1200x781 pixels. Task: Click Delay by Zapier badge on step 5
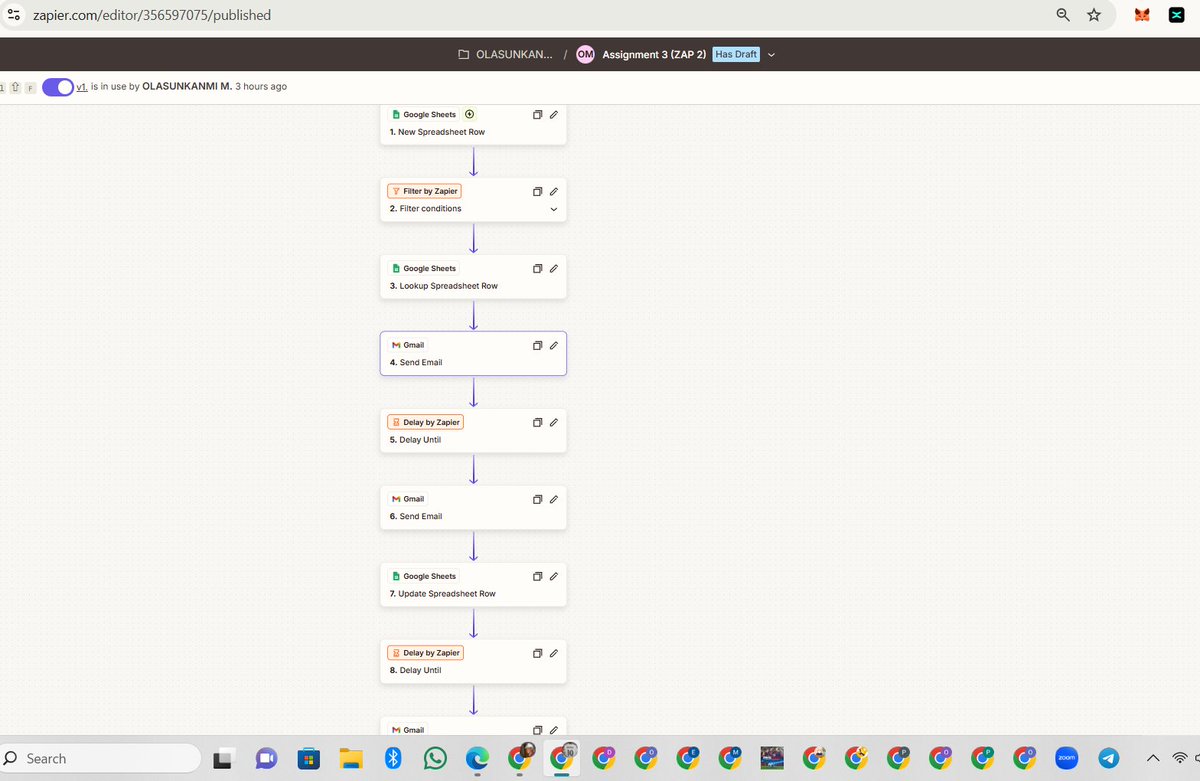tap(425, 422)
